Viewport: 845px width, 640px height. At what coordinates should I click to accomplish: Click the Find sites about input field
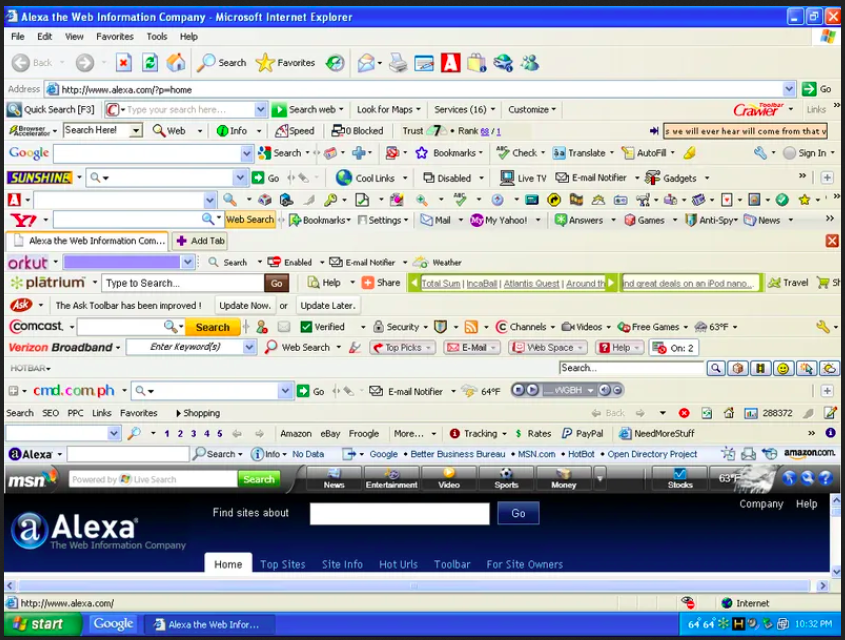pos(399,513)
